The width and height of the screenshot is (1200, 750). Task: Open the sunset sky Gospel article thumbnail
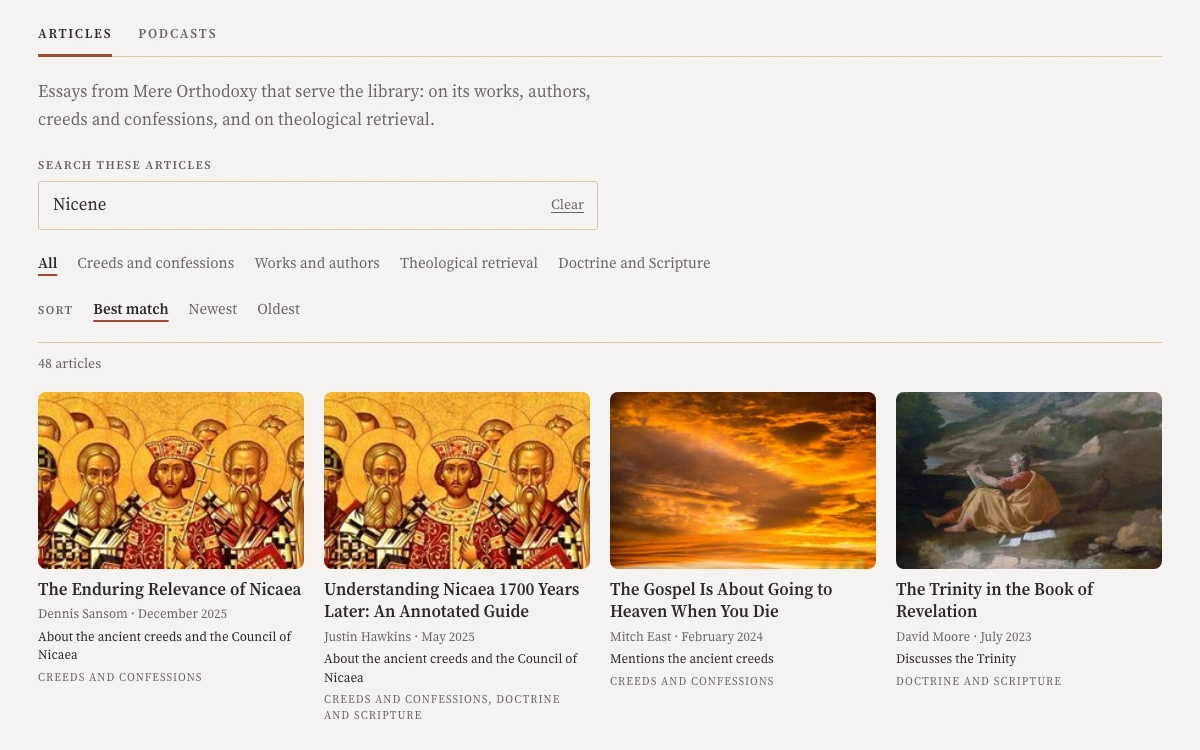743,480
